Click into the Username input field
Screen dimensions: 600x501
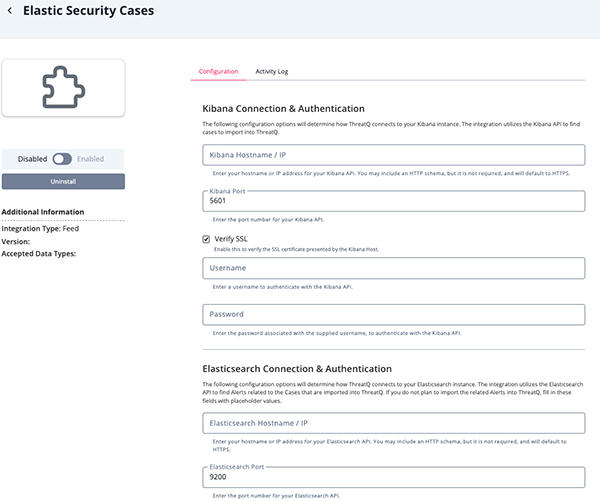(x=393, y=268)
